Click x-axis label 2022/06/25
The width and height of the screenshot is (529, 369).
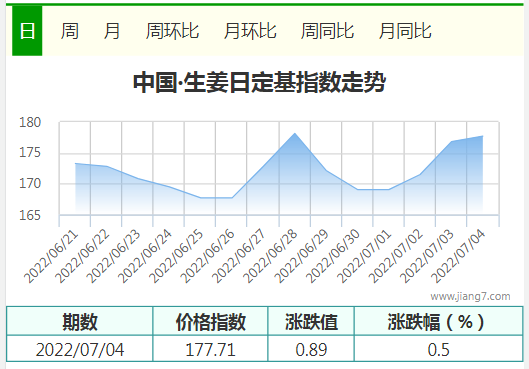tap(176, 257)
